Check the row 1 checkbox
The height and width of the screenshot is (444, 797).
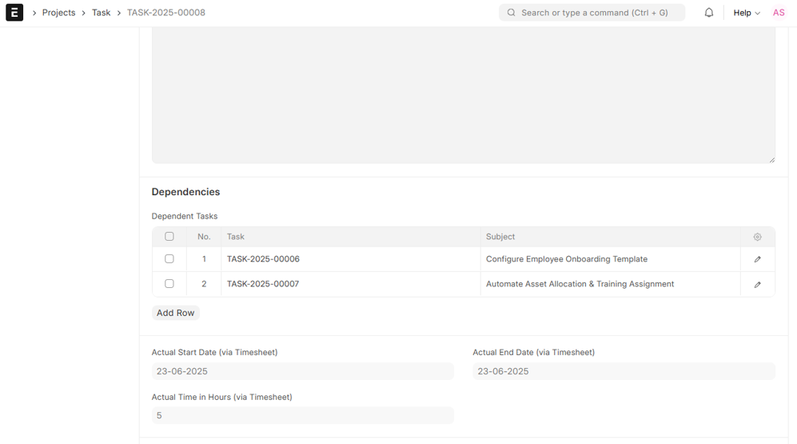click(x=169, y=259)
